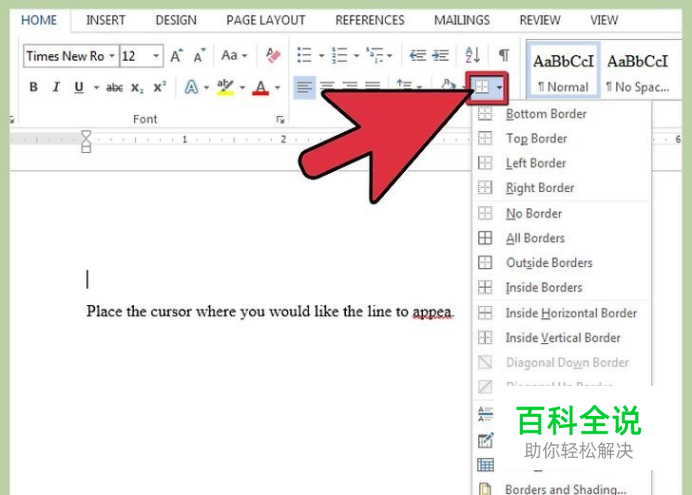This screenshot has height=495, width=692.
Task: Open the font name dropdown
Action: [x=112, y=56]
